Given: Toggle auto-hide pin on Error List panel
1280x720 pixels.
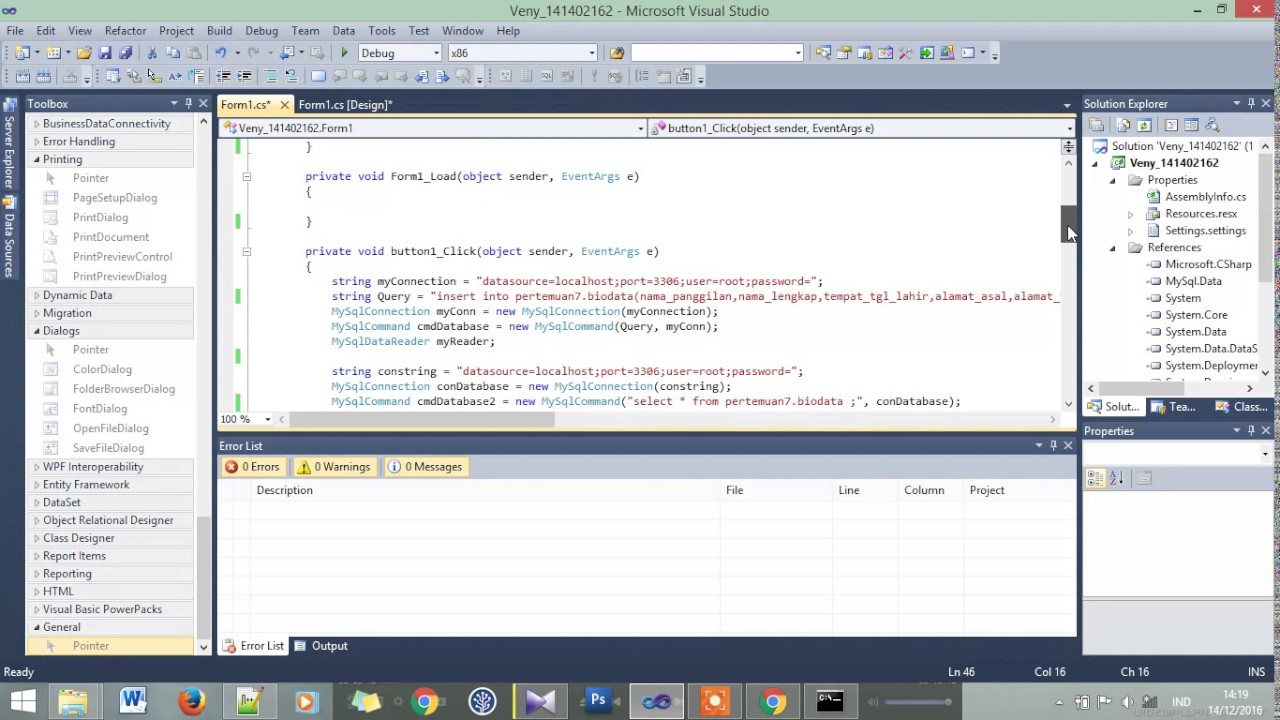Looking at the screenshot, I should 1053,446.
